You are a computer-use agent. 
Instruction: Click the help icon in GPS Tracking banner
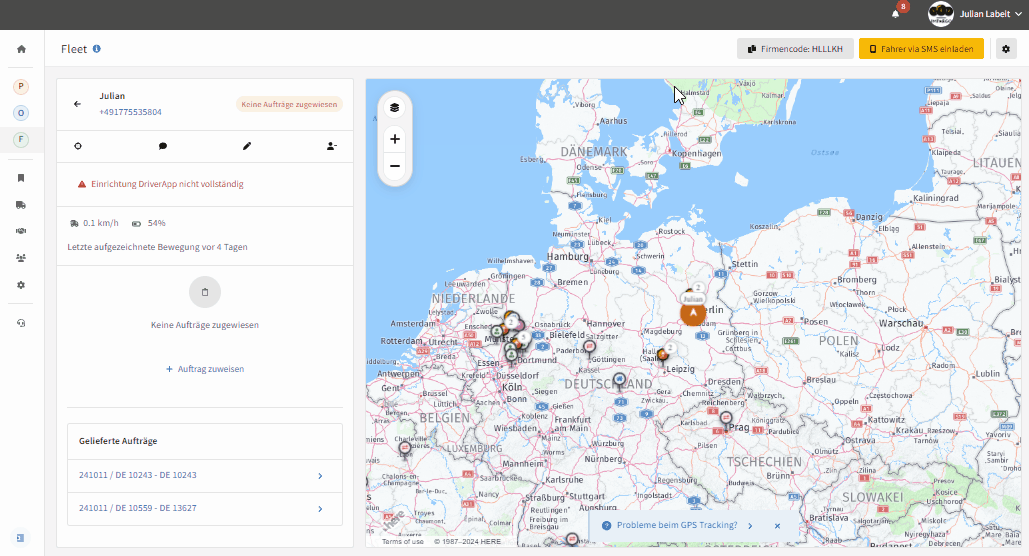(606, 525)
